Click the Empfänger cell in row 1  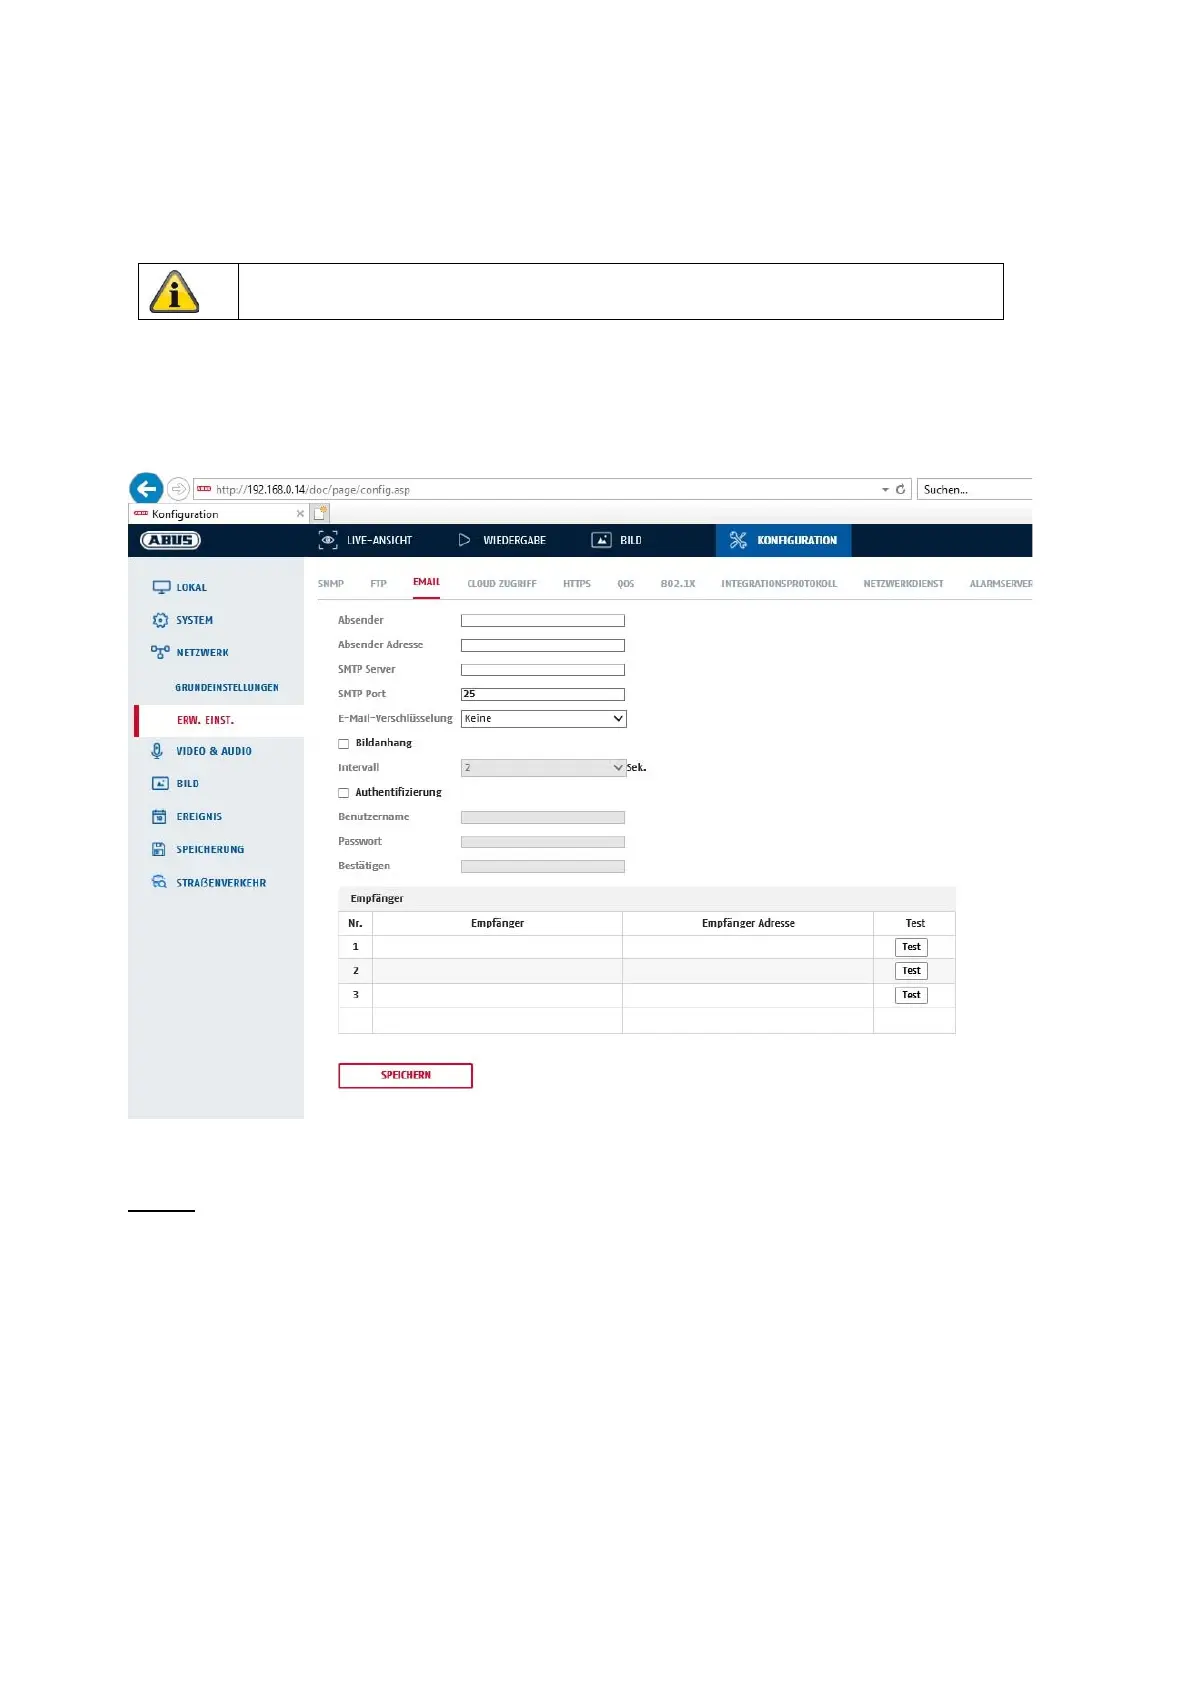click(x=497, y=947)
